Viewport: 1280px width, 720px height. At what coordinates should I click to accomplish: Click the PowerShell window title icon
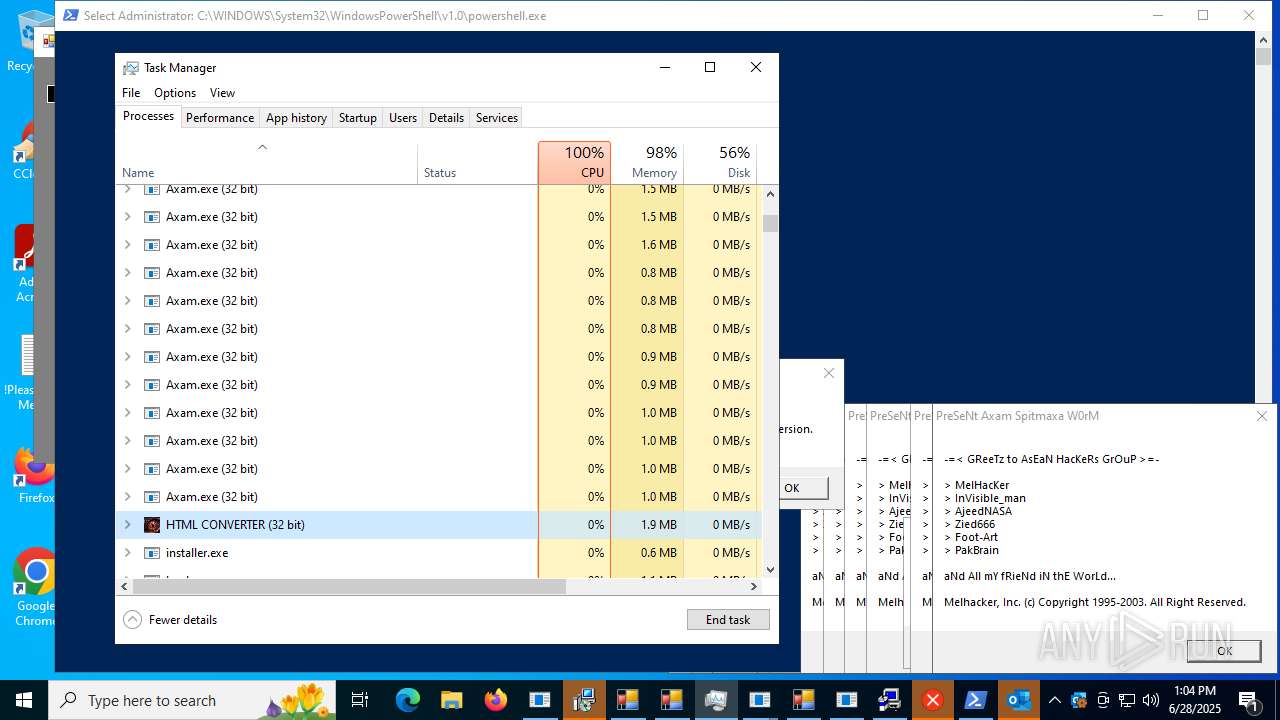tap(70, 16)
